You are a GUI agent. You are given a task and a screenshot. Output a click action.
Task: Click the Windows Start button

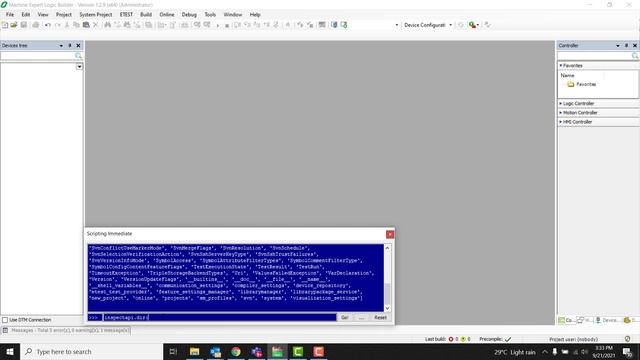pos(10,351)
